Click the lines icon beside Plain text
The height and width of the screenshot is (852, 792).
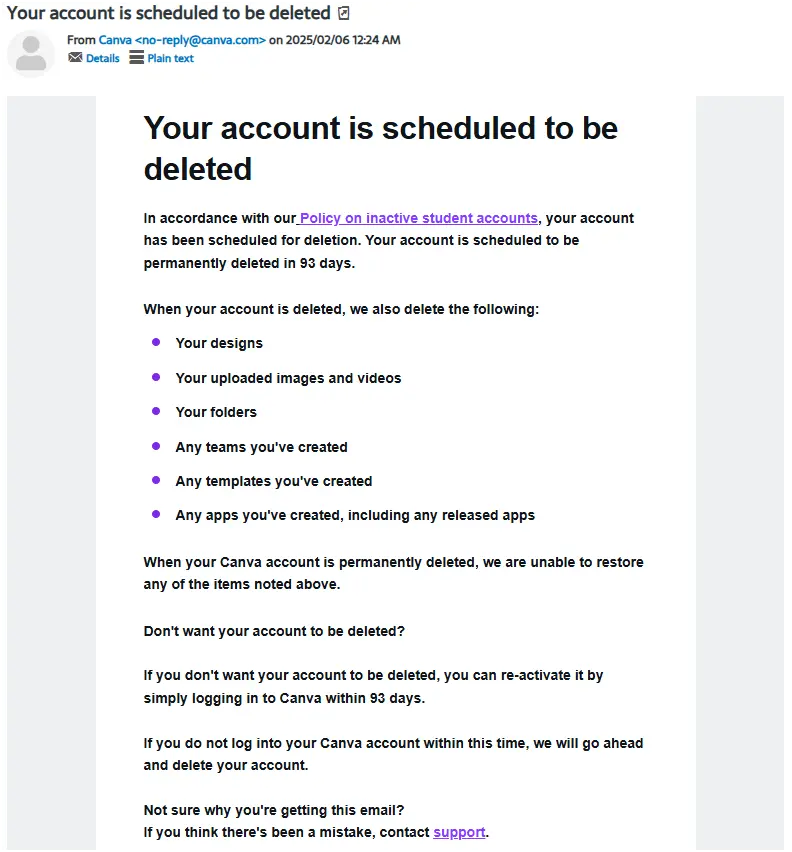tap(136, 58)
